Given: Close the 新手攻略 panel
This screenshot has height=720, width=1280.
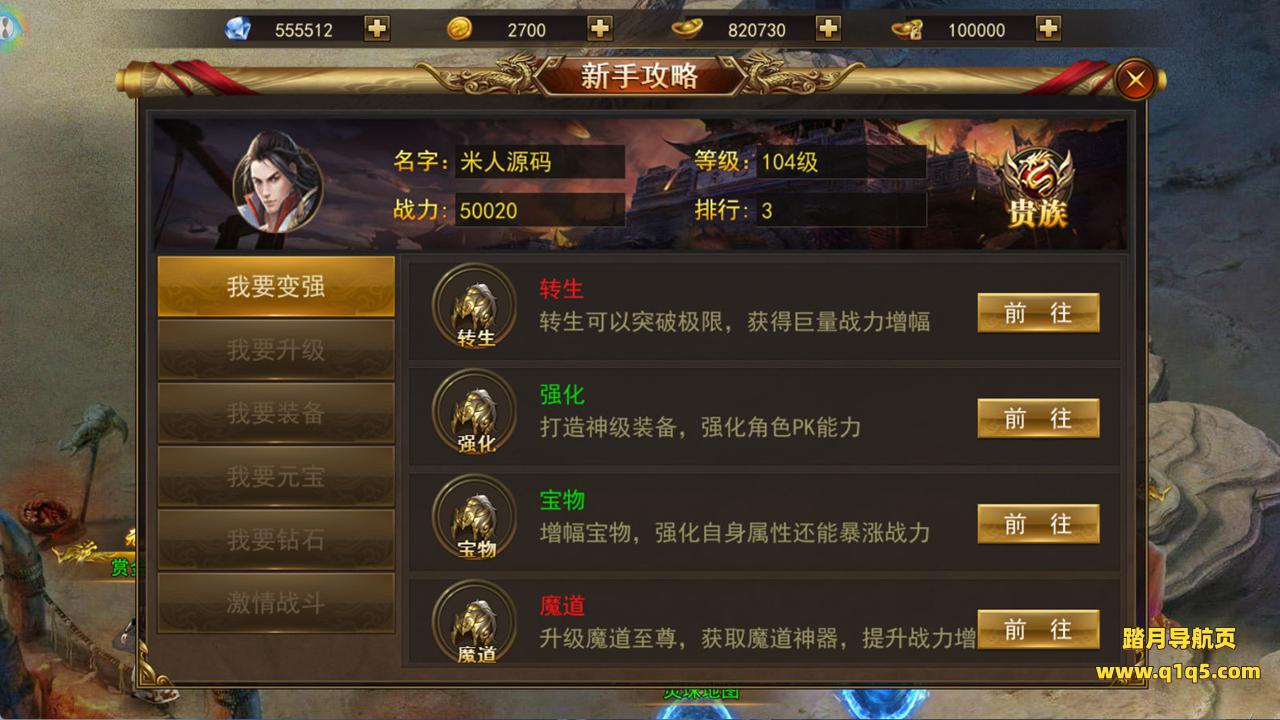Looking at the screenshot, I should click(1135, 80).
